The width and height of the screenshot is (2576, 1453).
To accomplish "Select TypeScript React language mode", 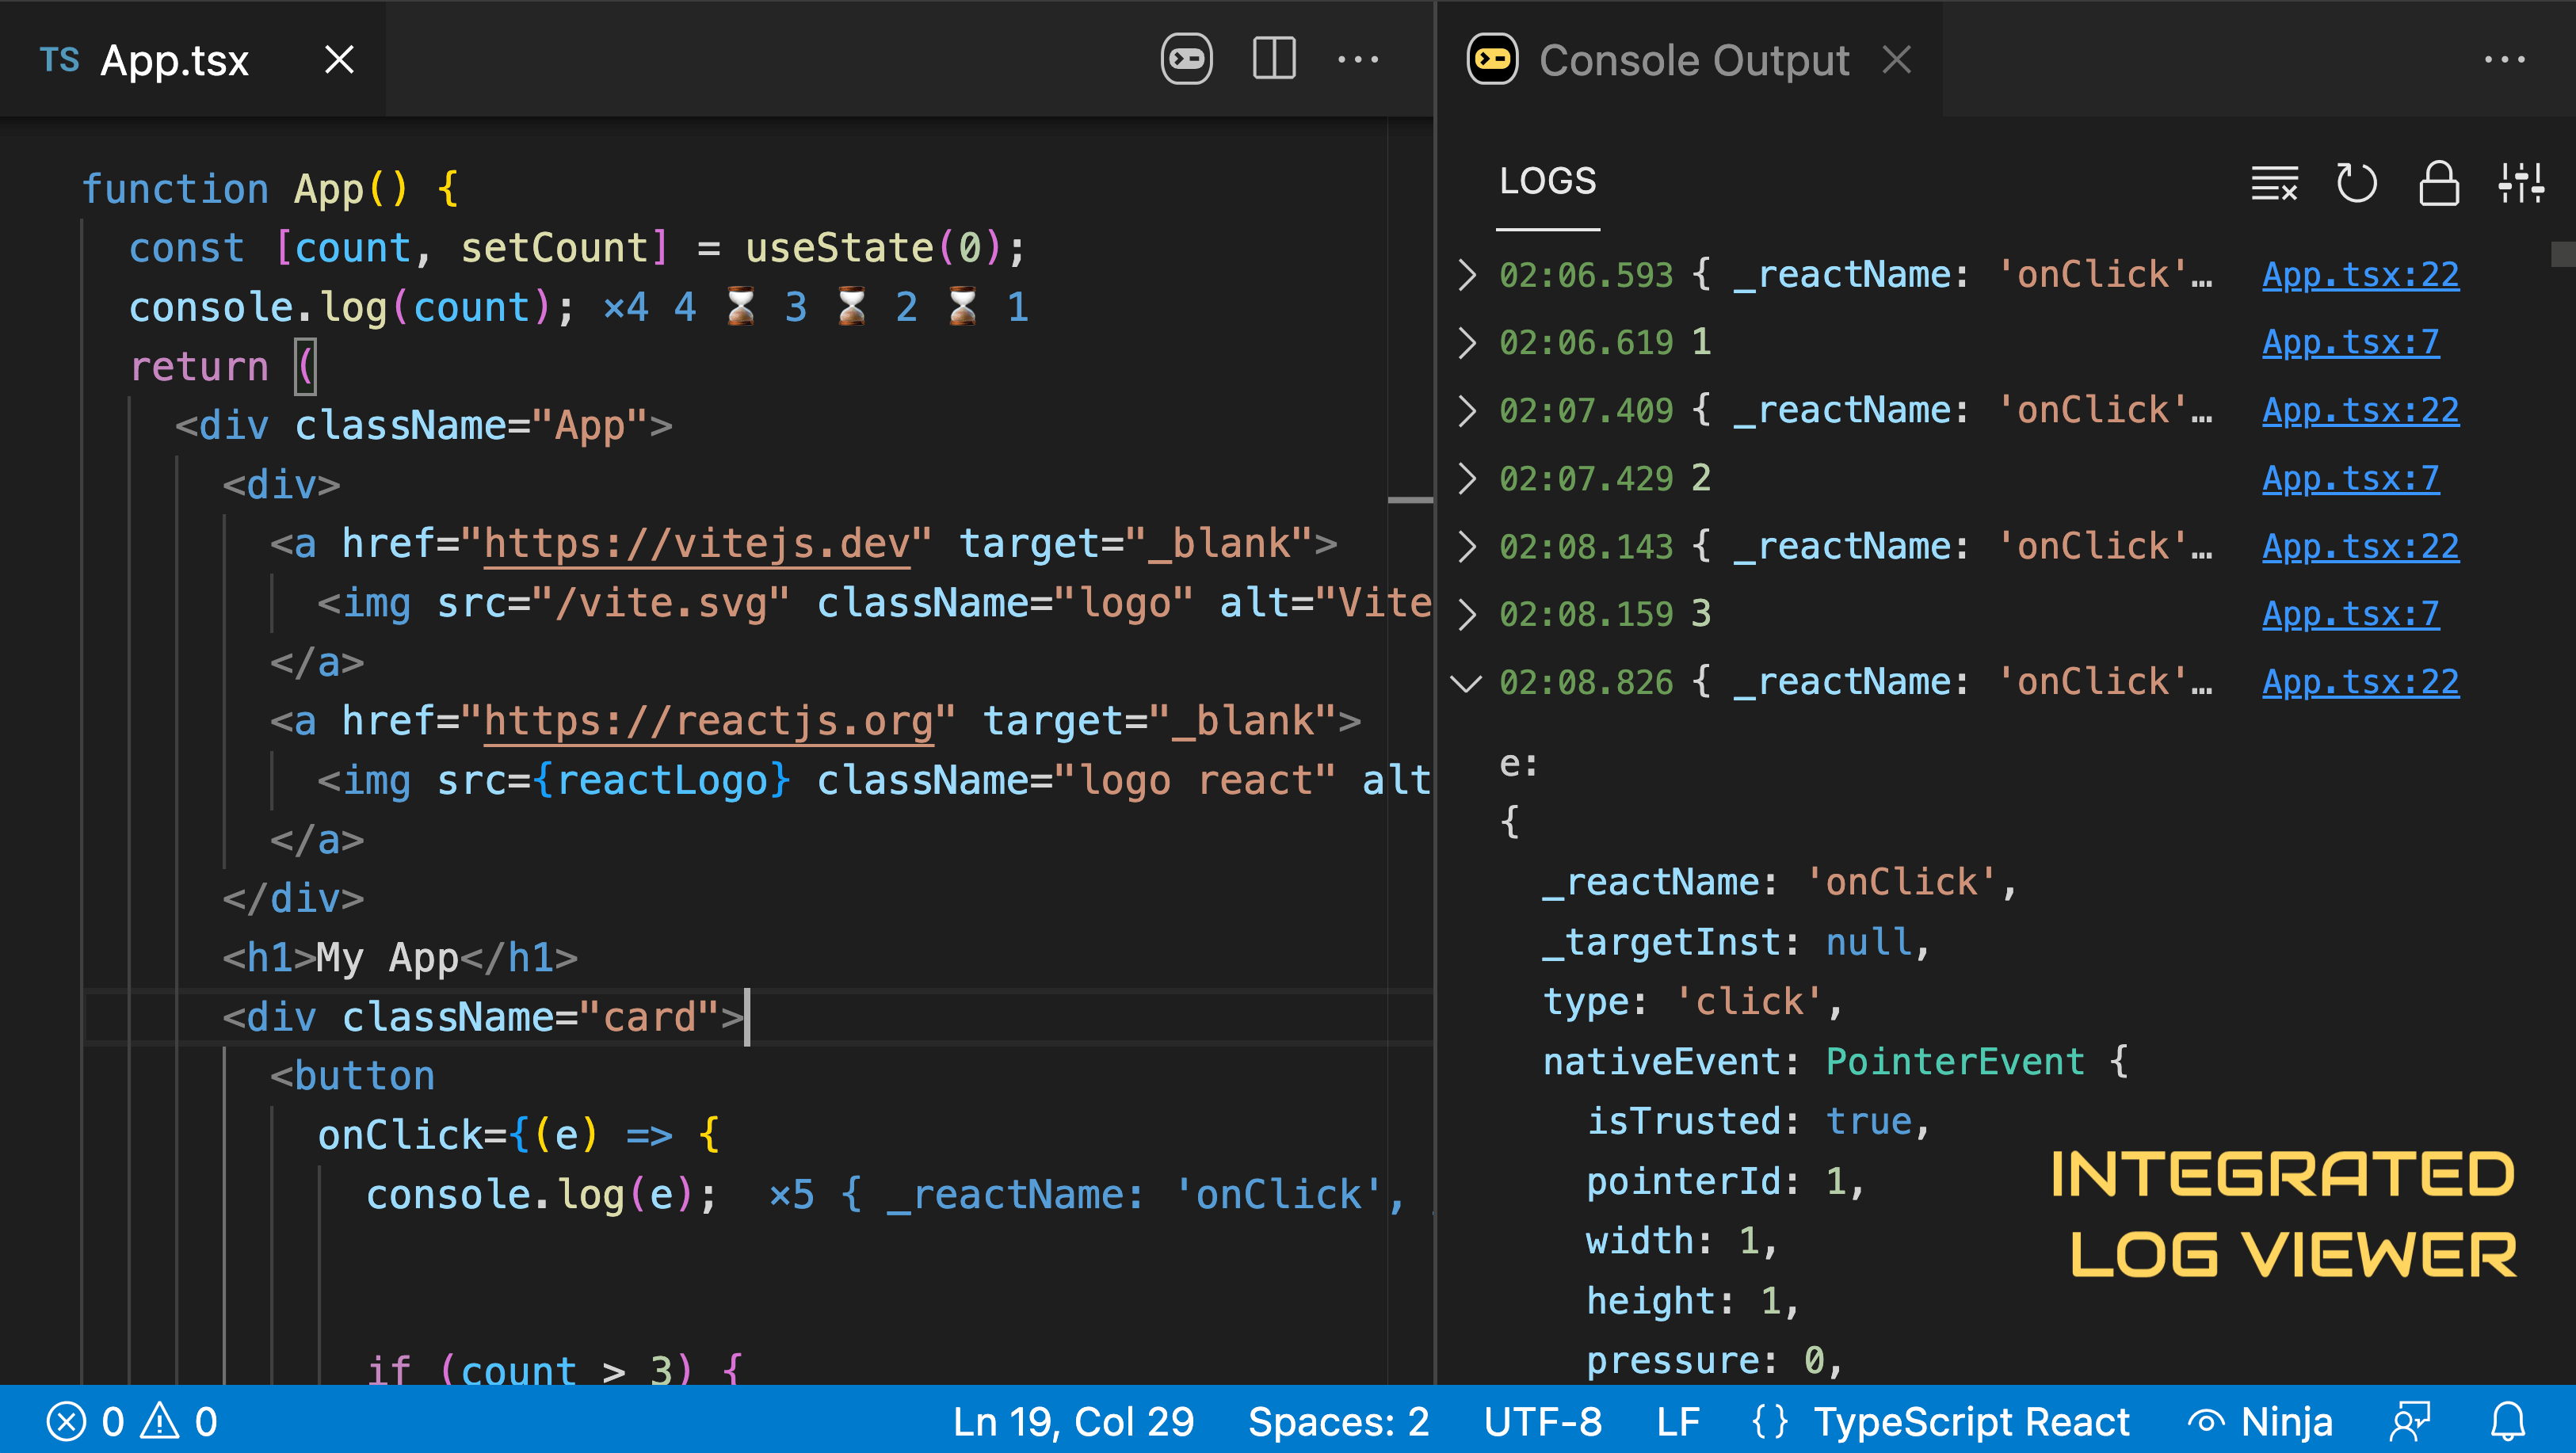I will pos(1971,1421).
